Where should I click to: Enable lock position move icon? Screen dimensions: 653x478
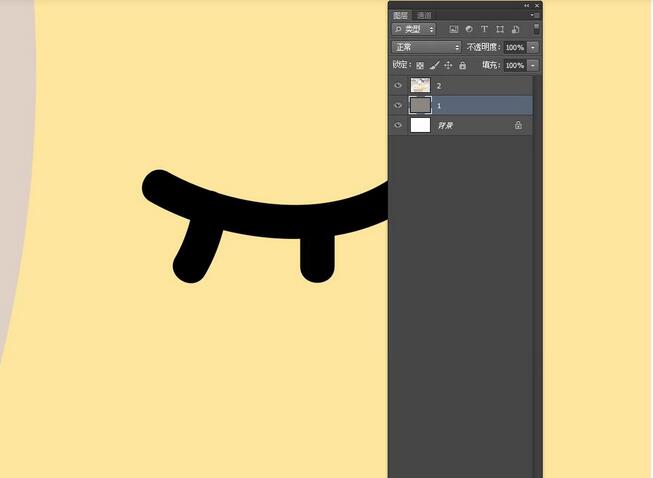point(448,65)
